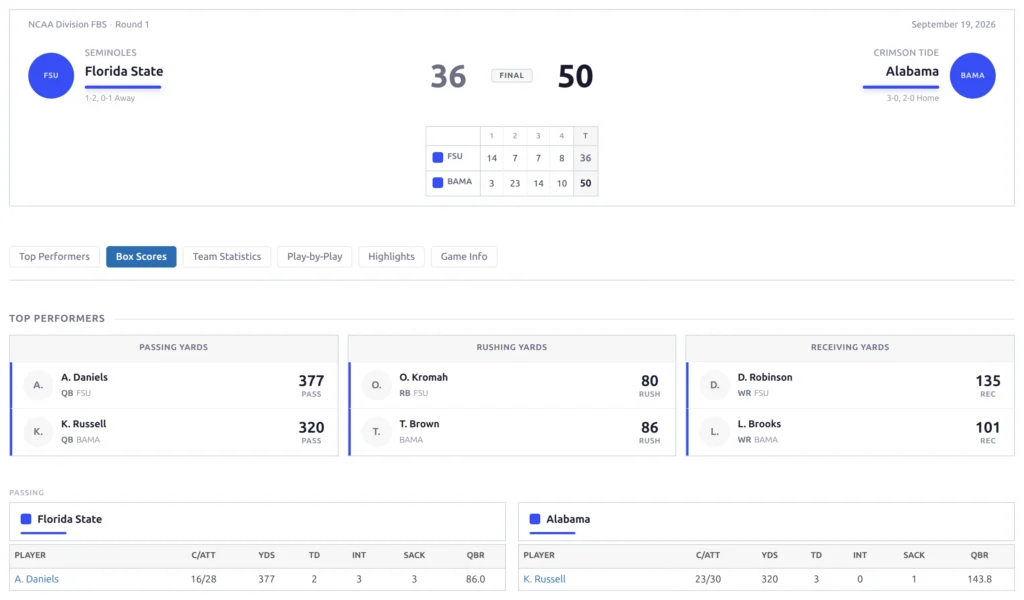The image size is (1024, 600).
Task: Click K. Russell avatar in Passing Yards
Action: [39, 432]
